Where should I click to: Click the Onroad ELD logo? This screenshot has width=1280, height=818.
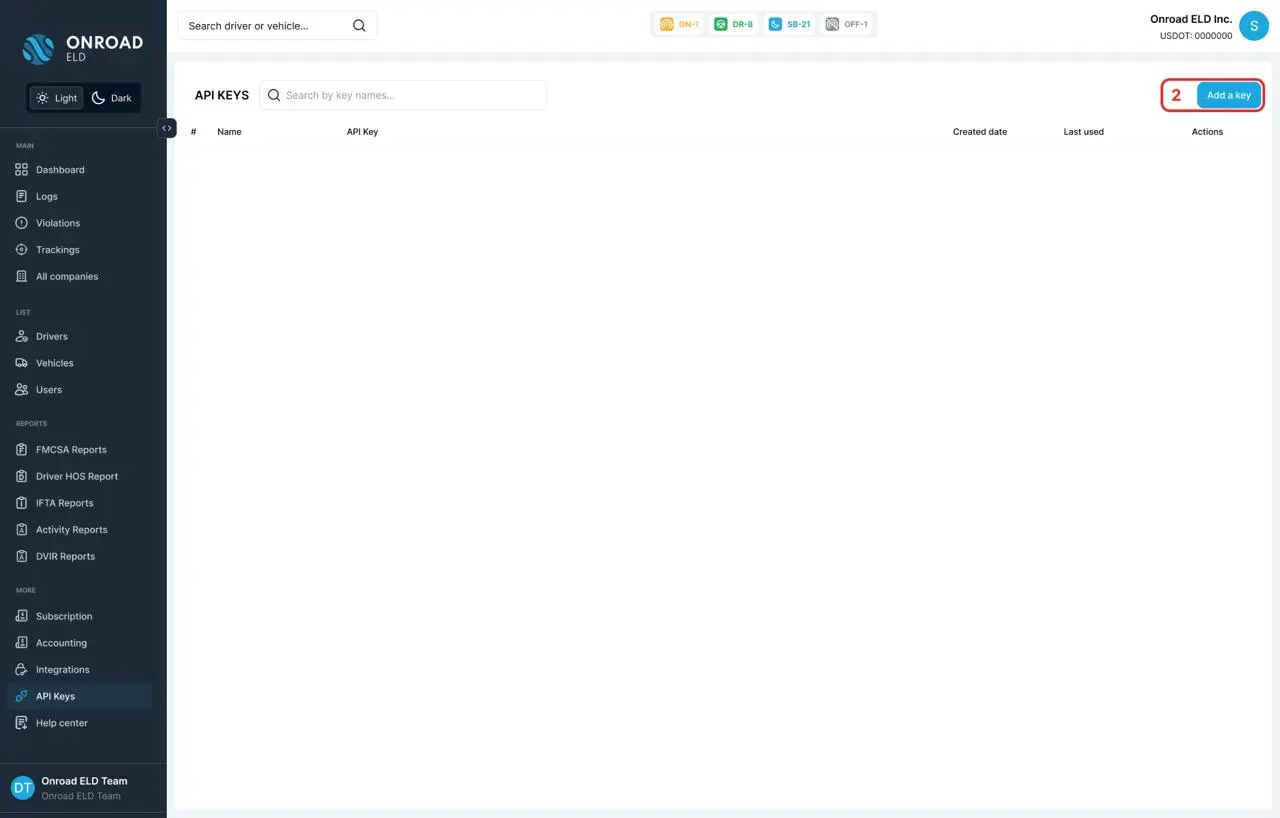point(83,48)
